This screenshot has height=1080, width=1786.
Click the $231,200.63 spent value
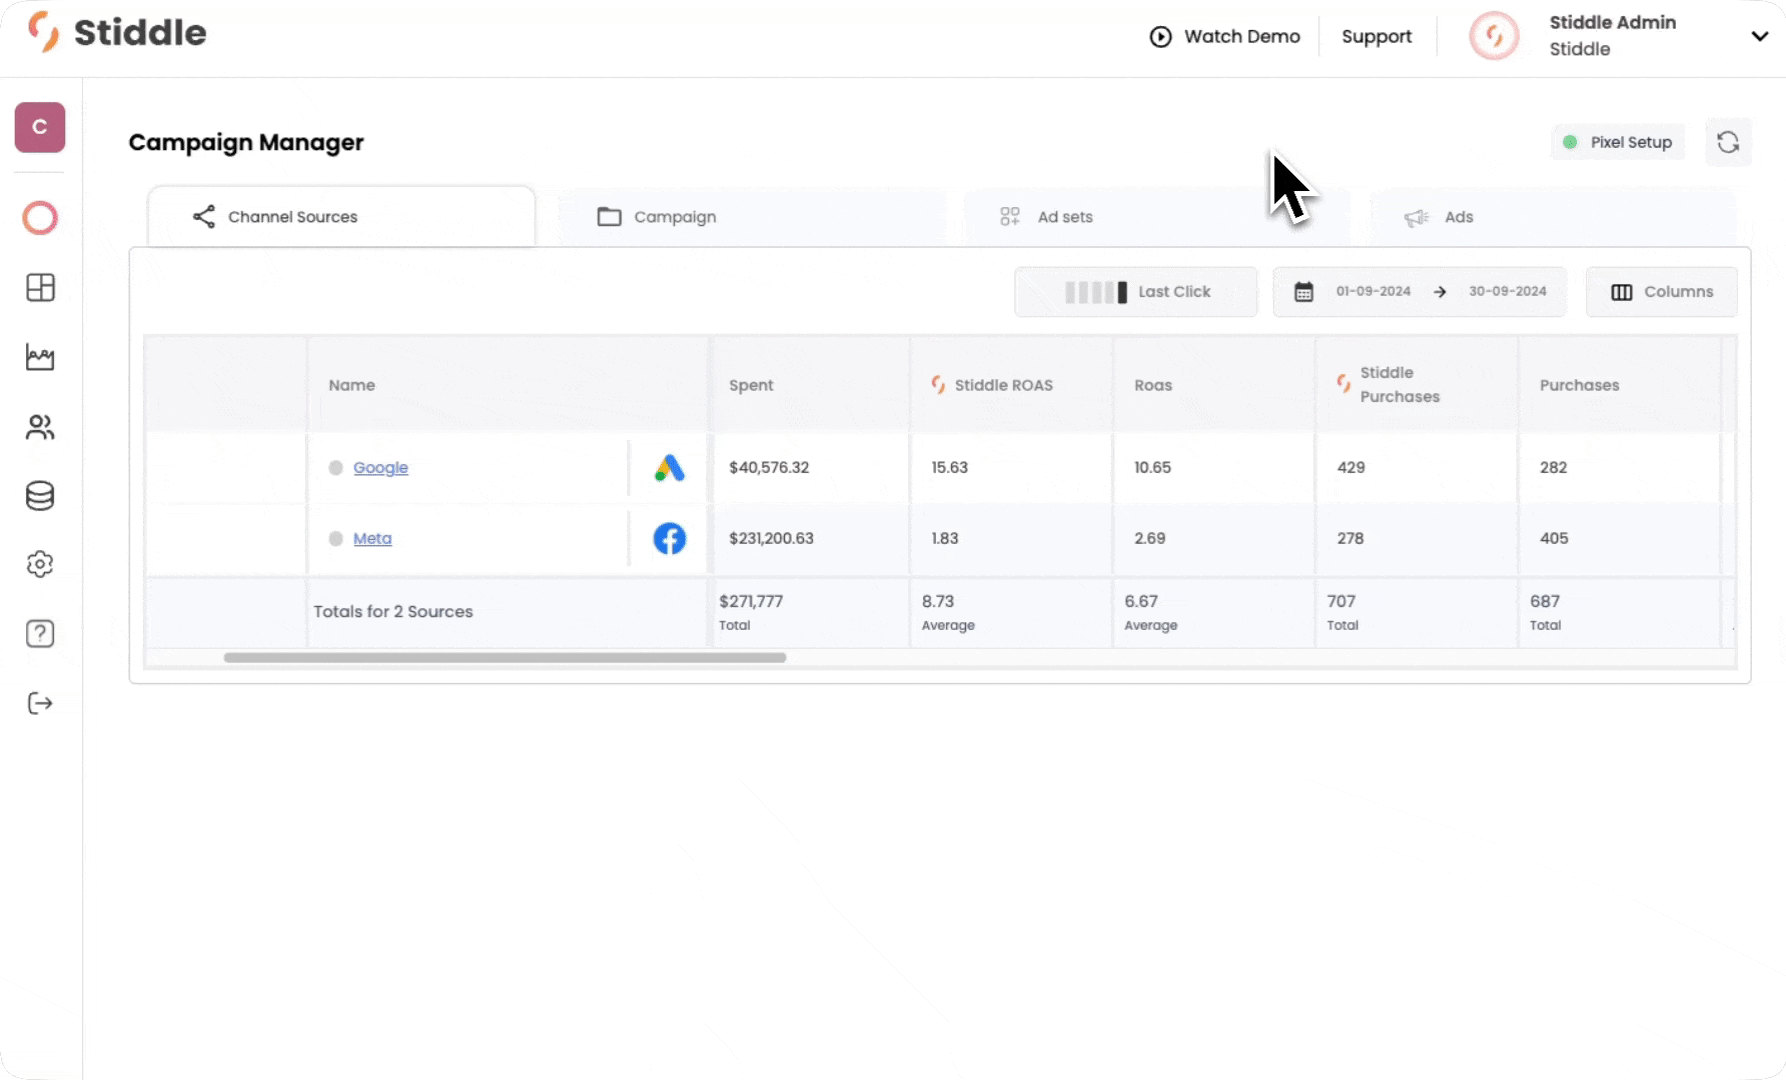pos(771,538)
